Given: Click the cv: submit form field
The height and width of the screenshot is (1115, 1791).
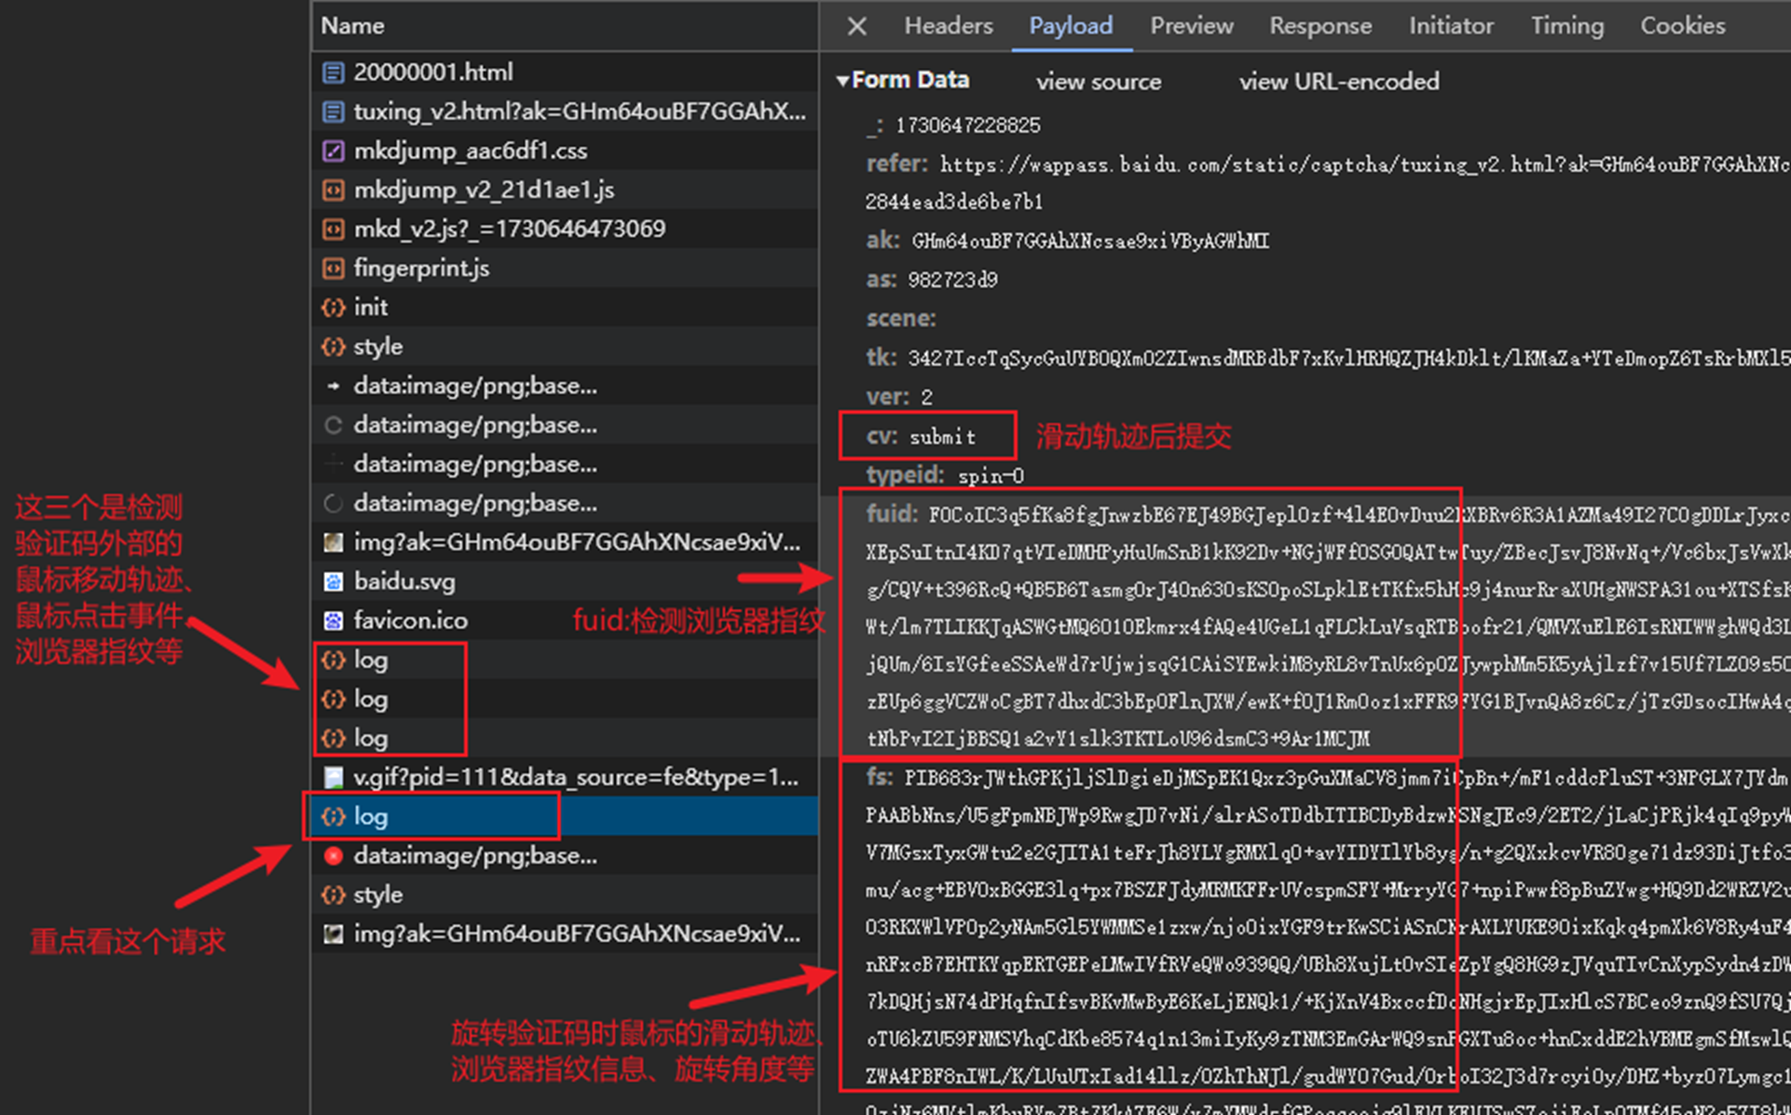Looking at the screenshot, I should (921, 436).
